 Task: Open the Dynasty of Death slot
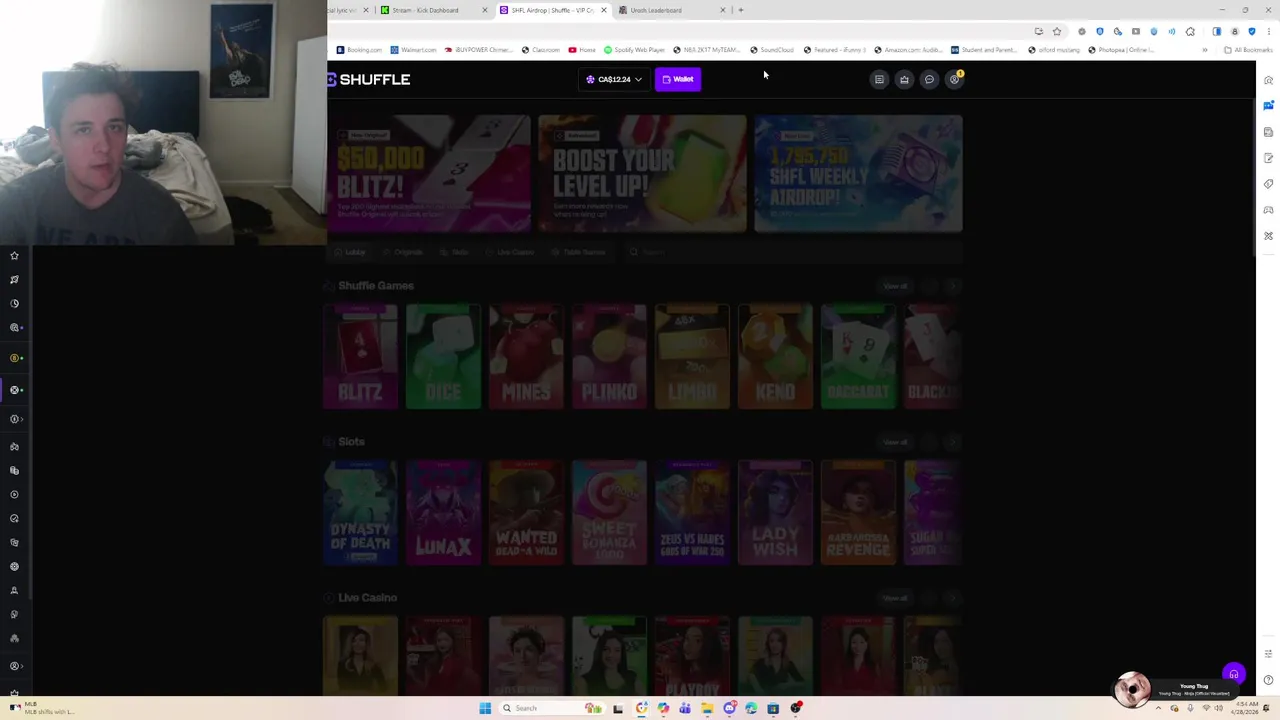360,513
